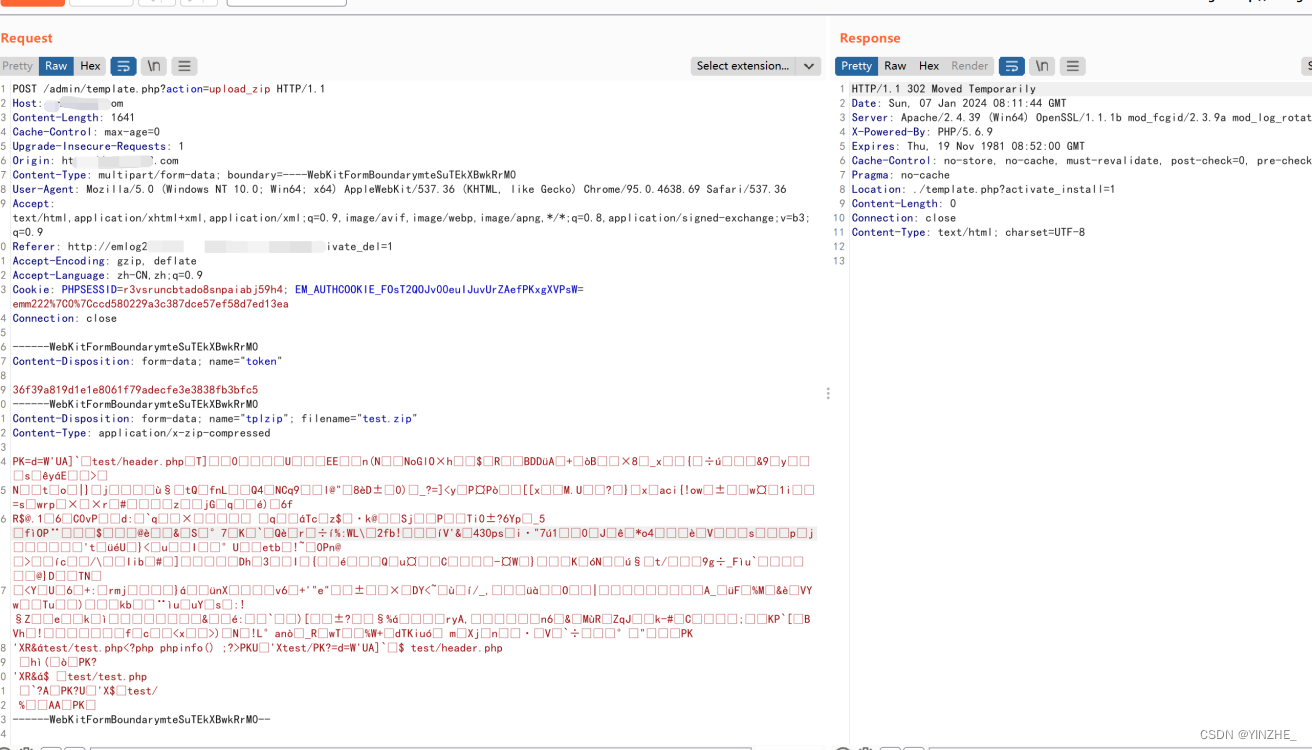1312x750 pixels.
Task: Switch Request view to Pretty tab
Action: (x=17, y=66)
